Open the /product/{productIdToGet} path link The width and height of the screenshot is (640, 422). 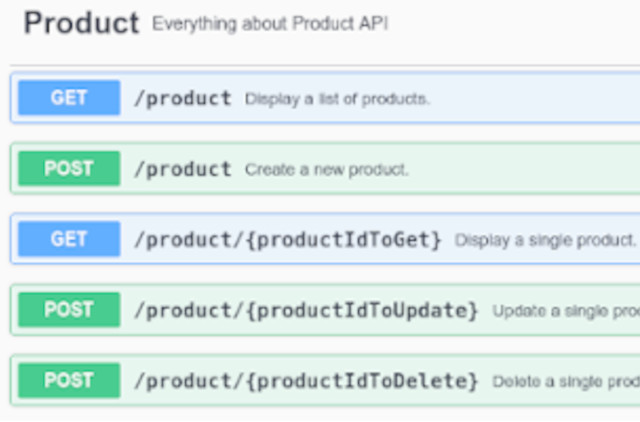coord(288,240)
